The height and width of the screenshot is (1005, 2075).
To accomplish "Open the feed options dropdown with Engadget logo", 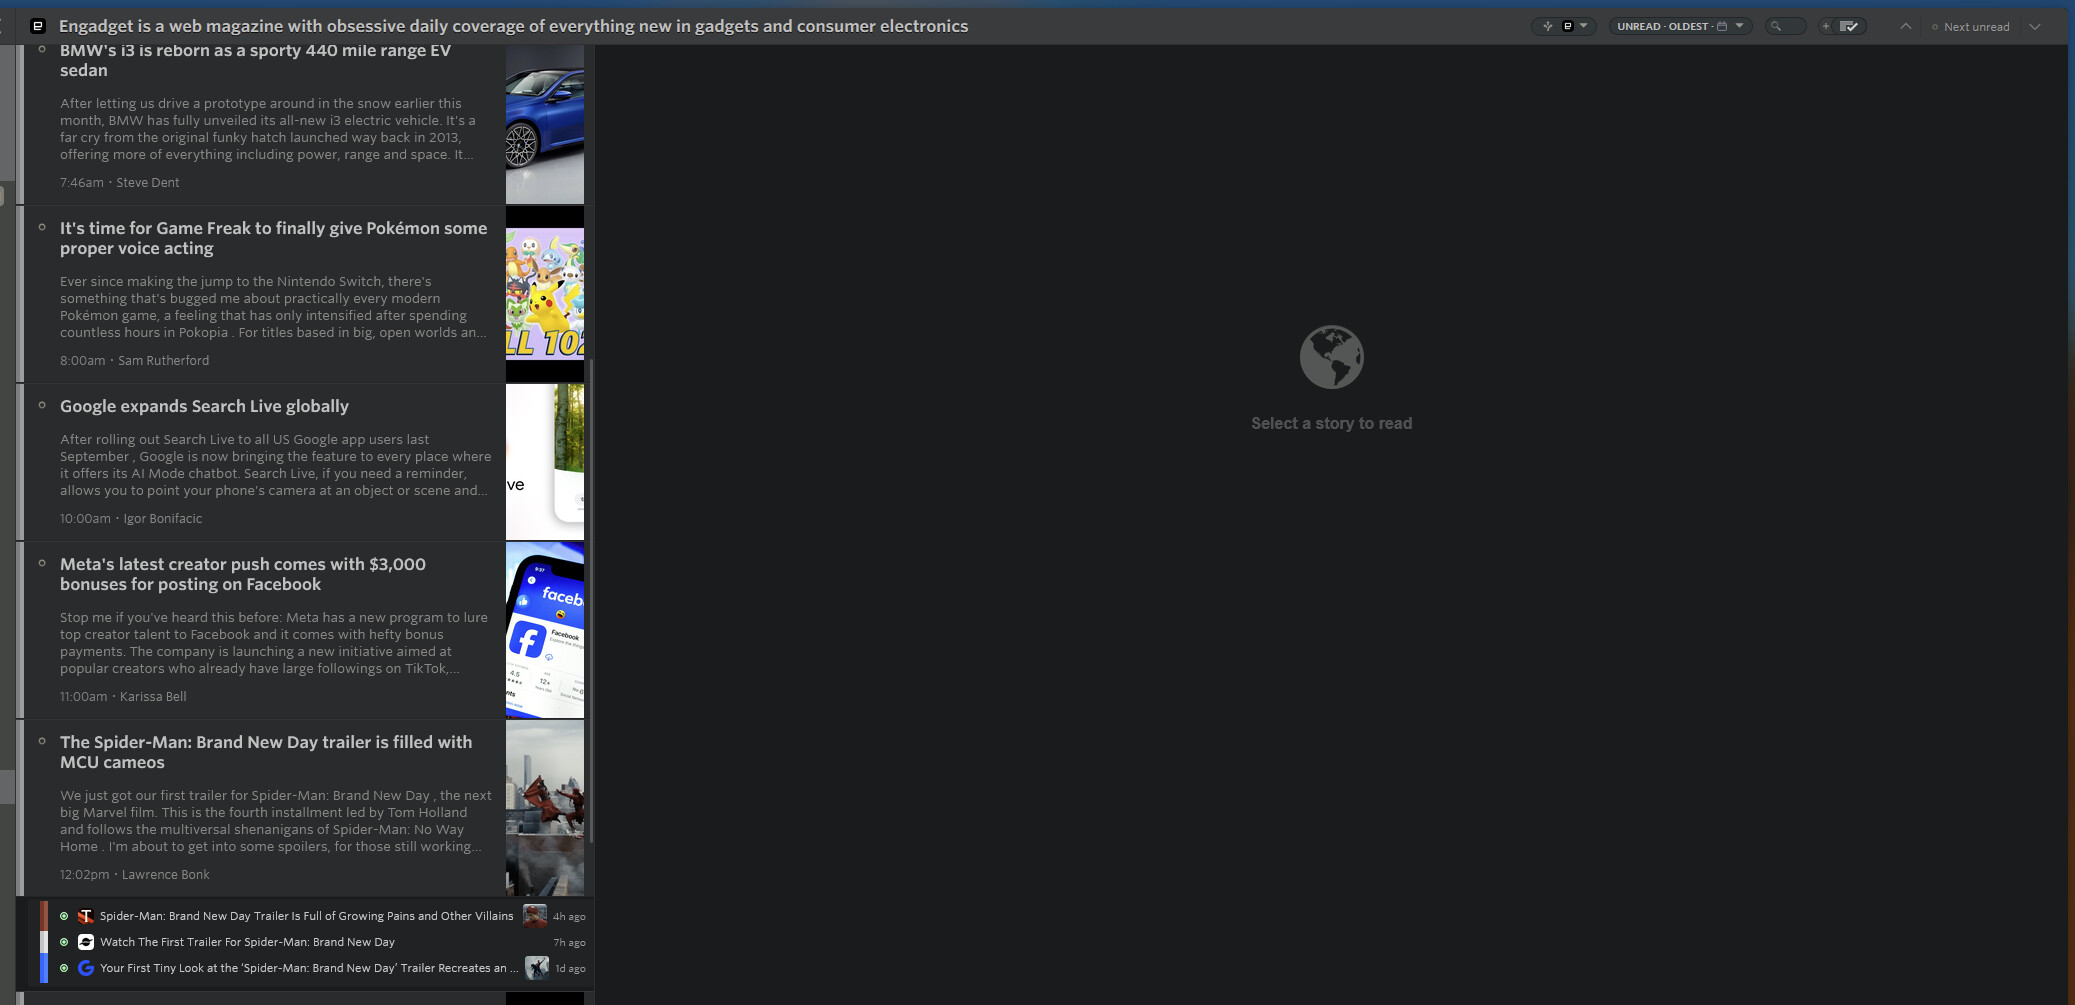I will (x=1566, y=27).
